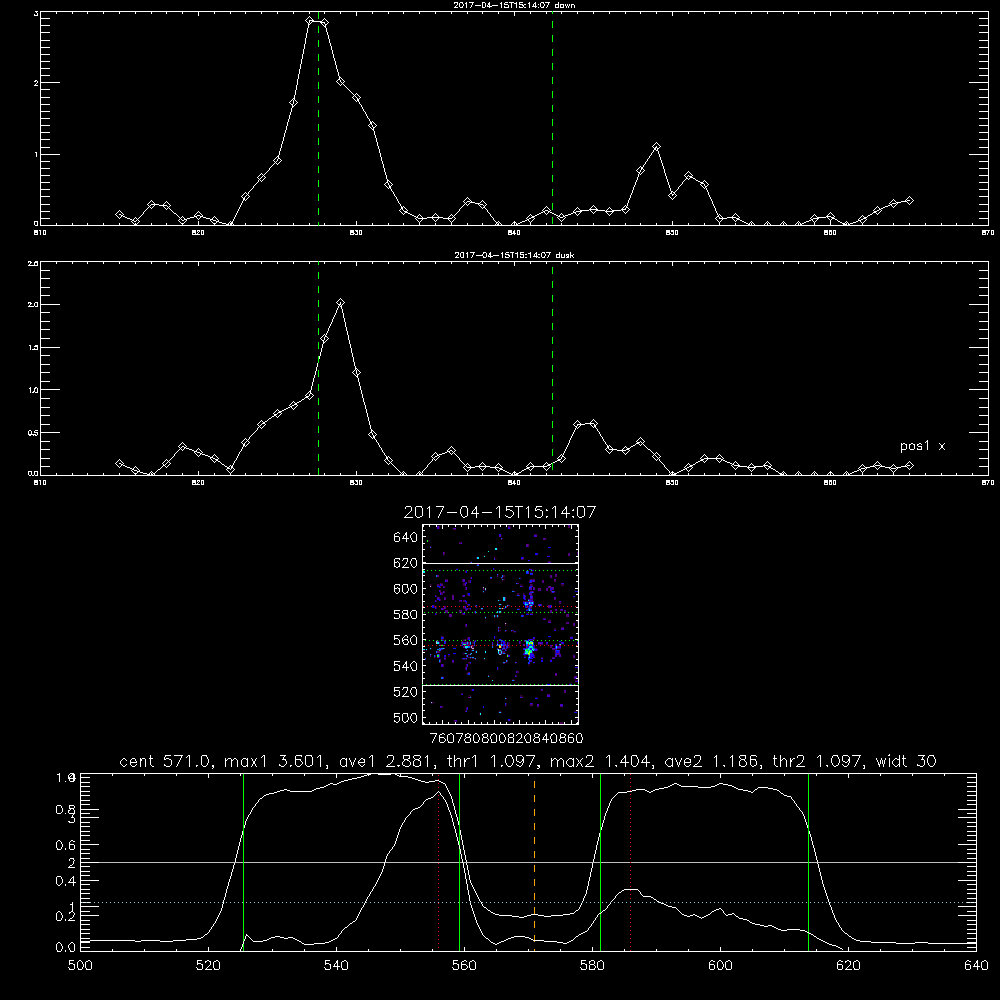The width and height of the screenshot is (1000, 1000).
Task: Click the x-axis label 520 on bottom plot
Action: click(208, 966)
